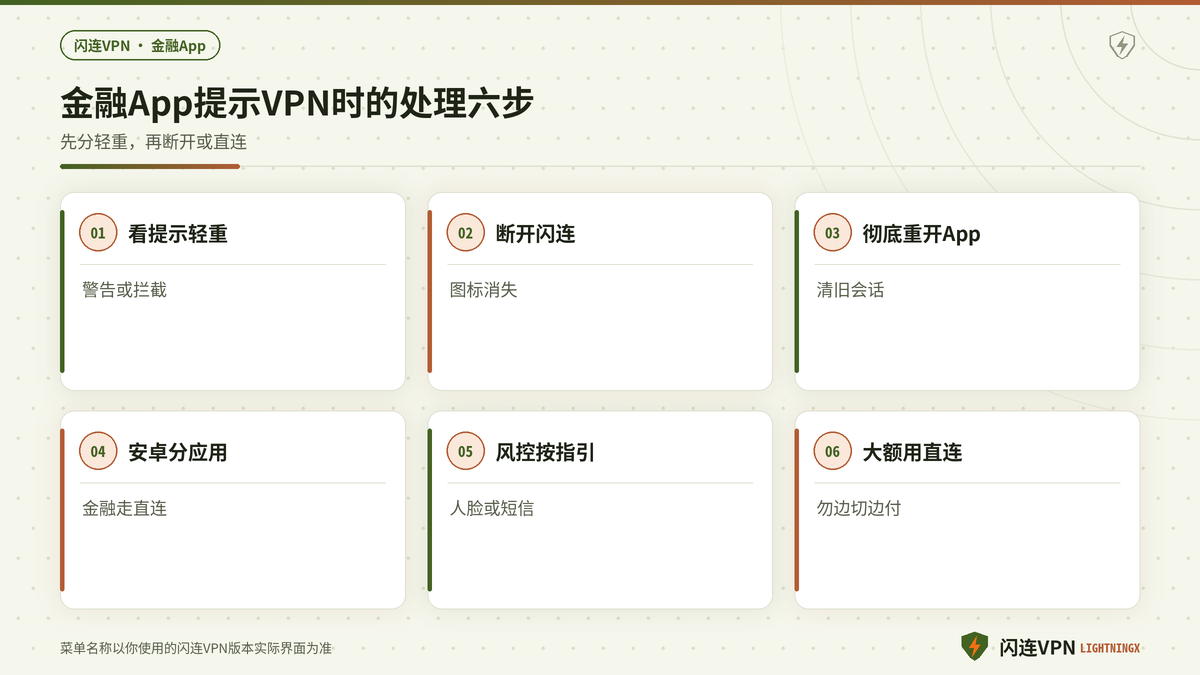Screen dimensions: 1200x675
Task: Click the heading 看提示轻重
Action: click(x=178, y=234)
